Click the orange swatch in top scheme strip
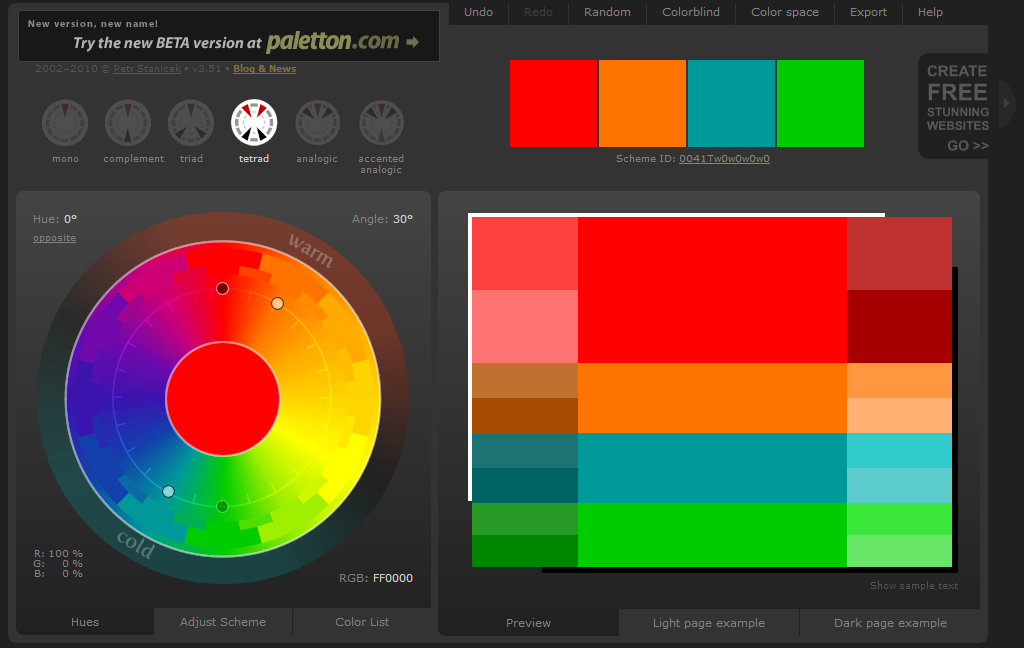The width and height of the screenshot is (1024, 648). point(643,103)
